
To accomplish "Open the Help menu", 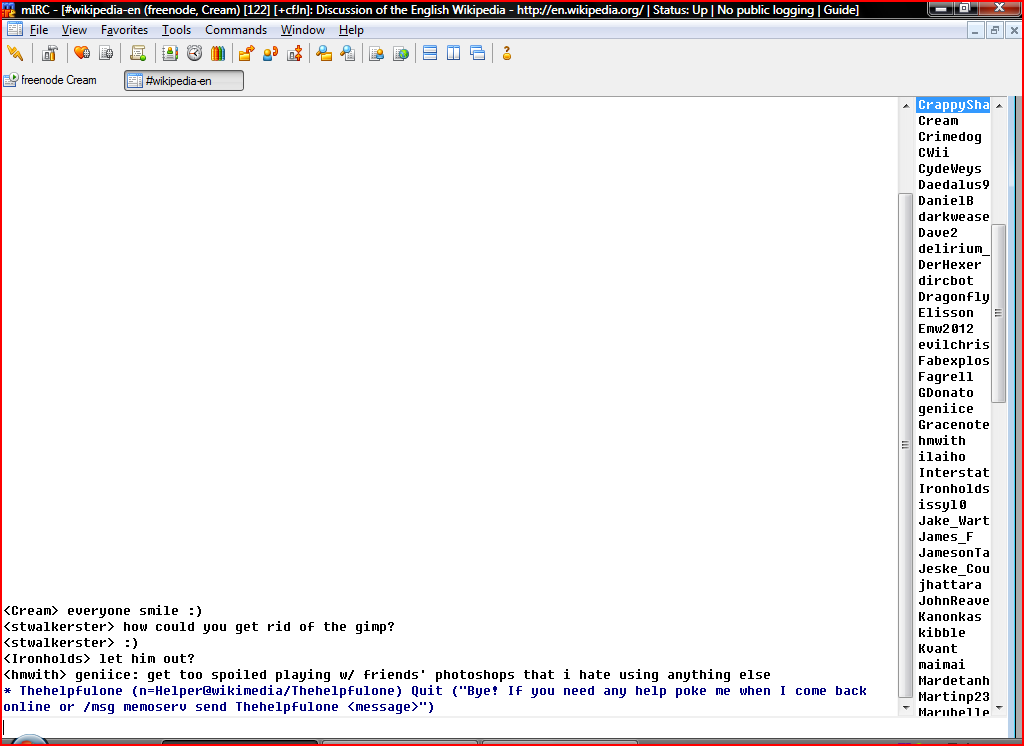I will (351, 30).
